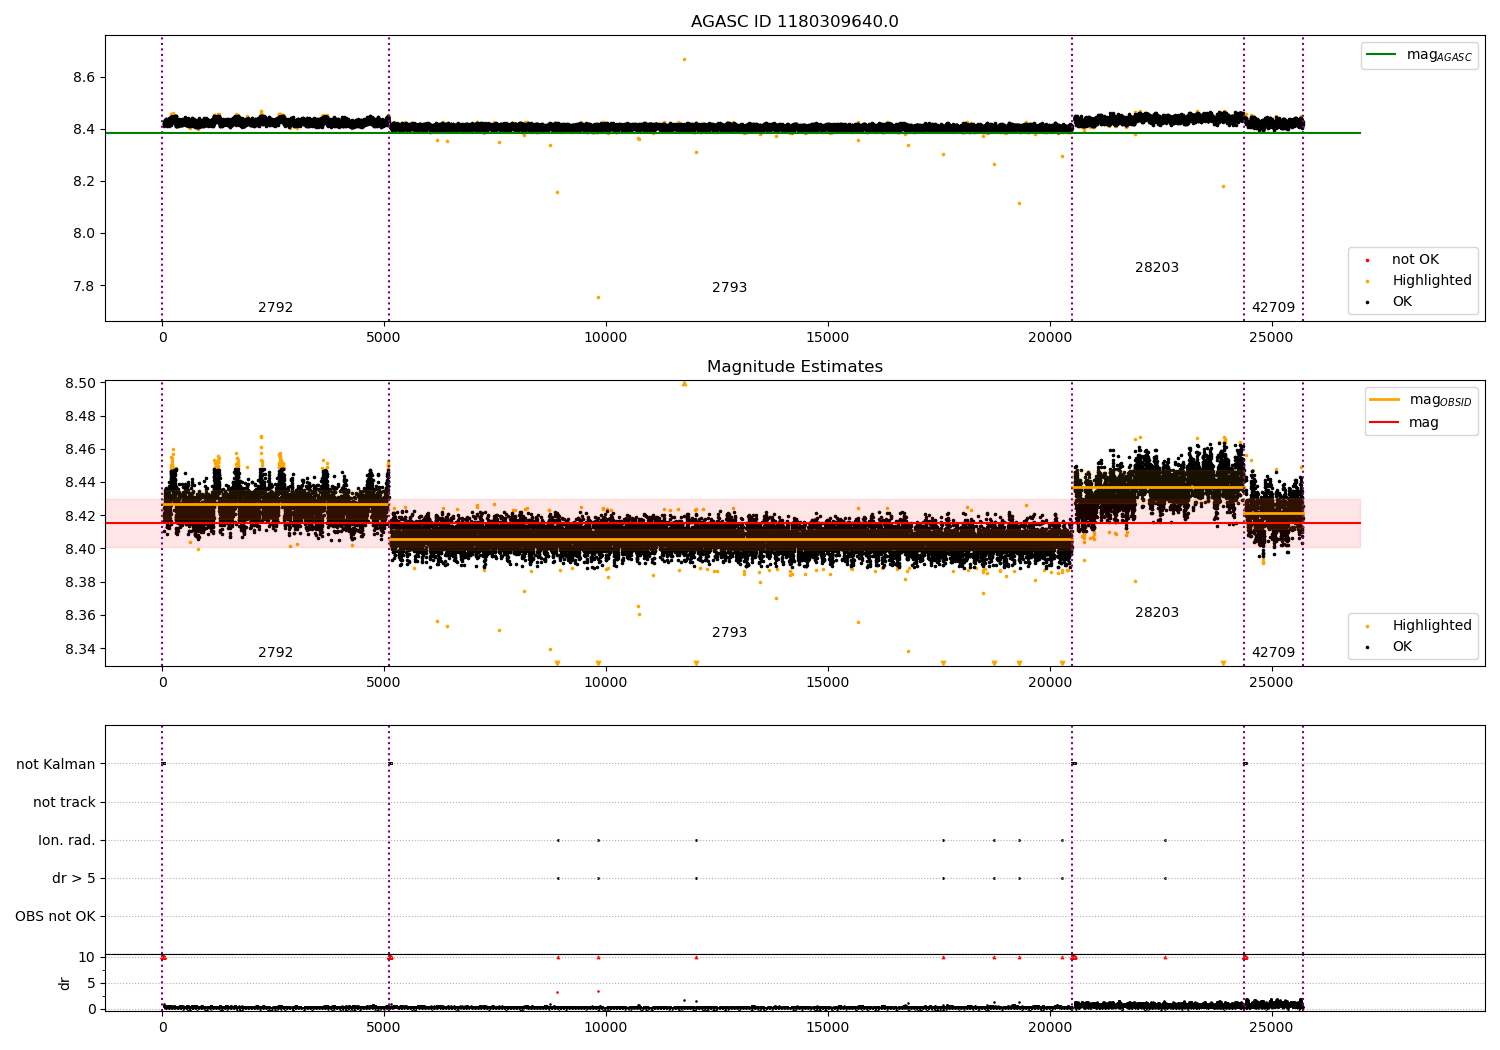Click obsid label 2792 in Magnitude Estimates plot
This screenshot has width=1500, height=1050.
click(276, 653)
